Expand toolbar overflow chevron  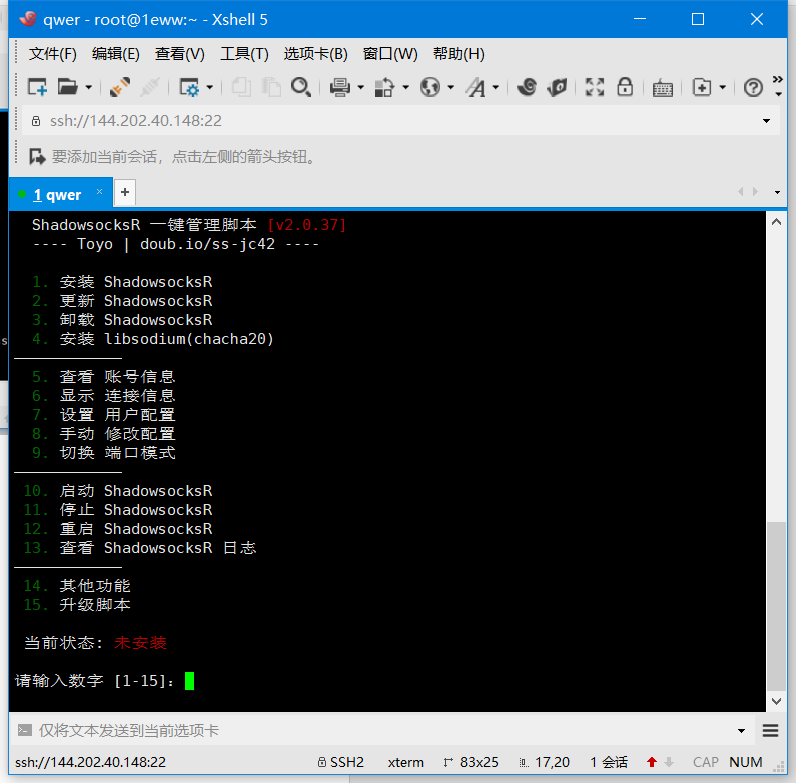click(777, 80)
